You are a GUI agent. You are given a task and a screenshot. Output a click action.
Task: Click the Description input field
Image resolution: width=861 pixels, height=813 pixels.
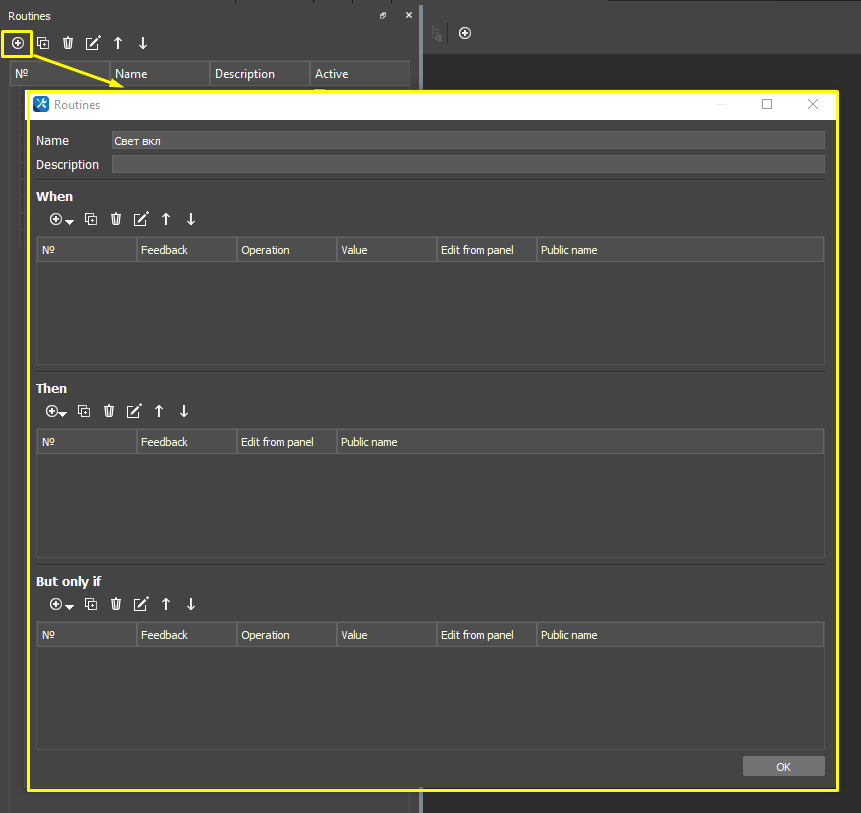tap(468, 165)
